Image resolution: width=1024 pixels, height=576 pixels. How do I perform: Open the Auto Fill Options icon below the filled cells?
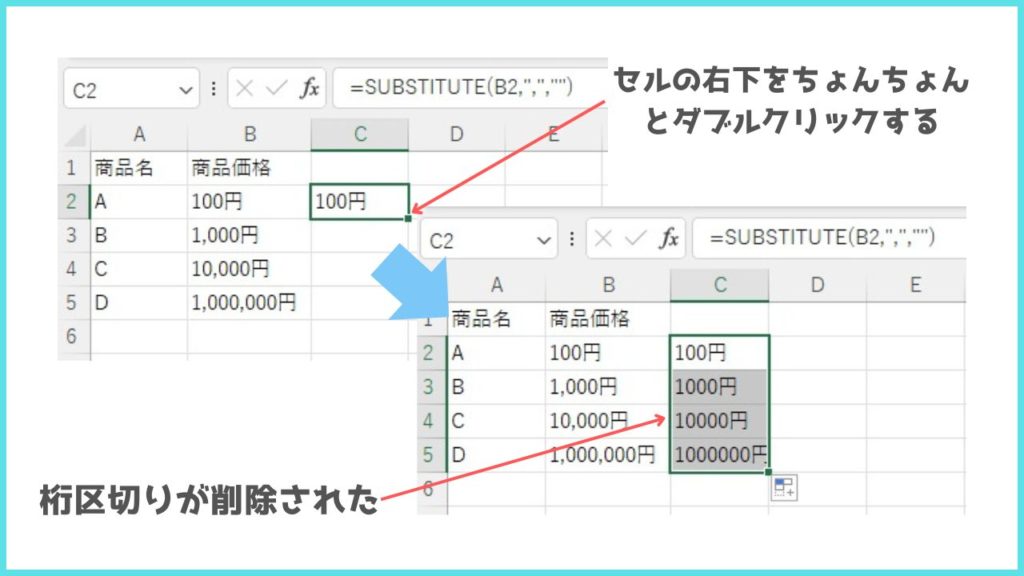click(783, 489)
